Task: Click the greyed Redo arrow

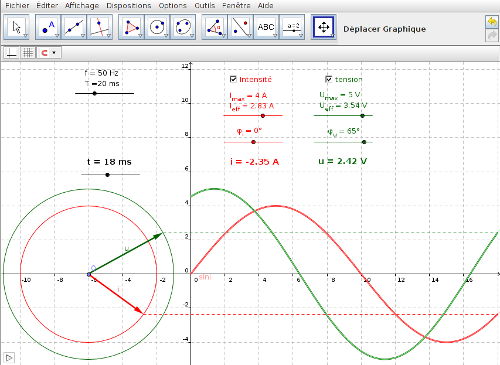Action: 492,35
